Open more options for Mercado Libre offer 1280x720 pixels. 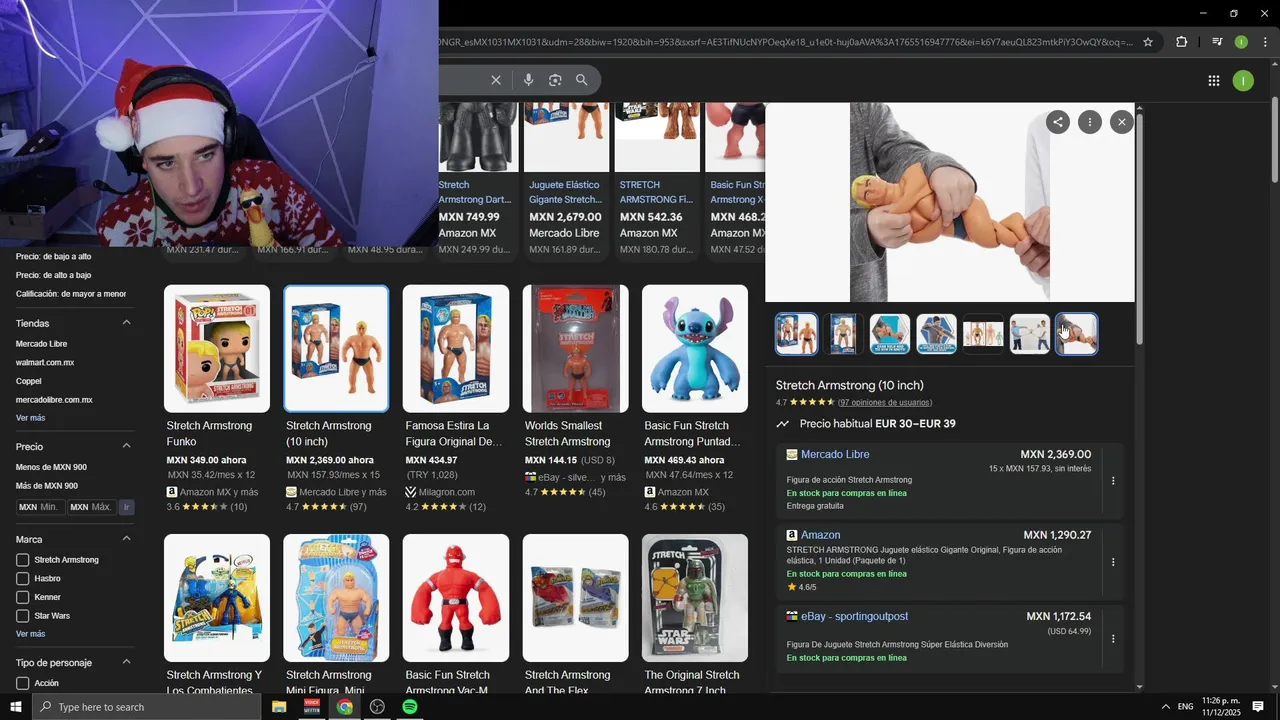point(1113,481)
